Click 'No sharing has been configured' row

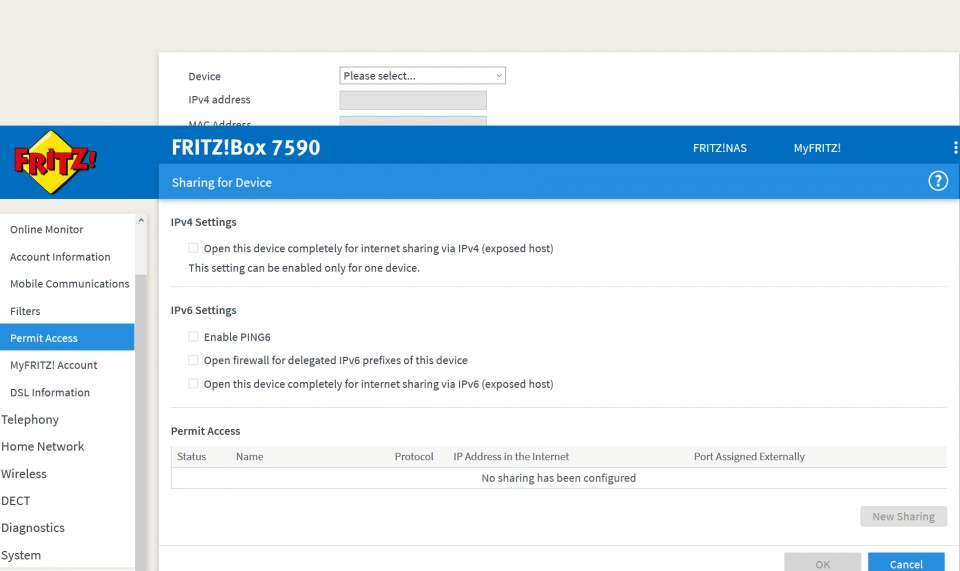(x=559, y=478)
